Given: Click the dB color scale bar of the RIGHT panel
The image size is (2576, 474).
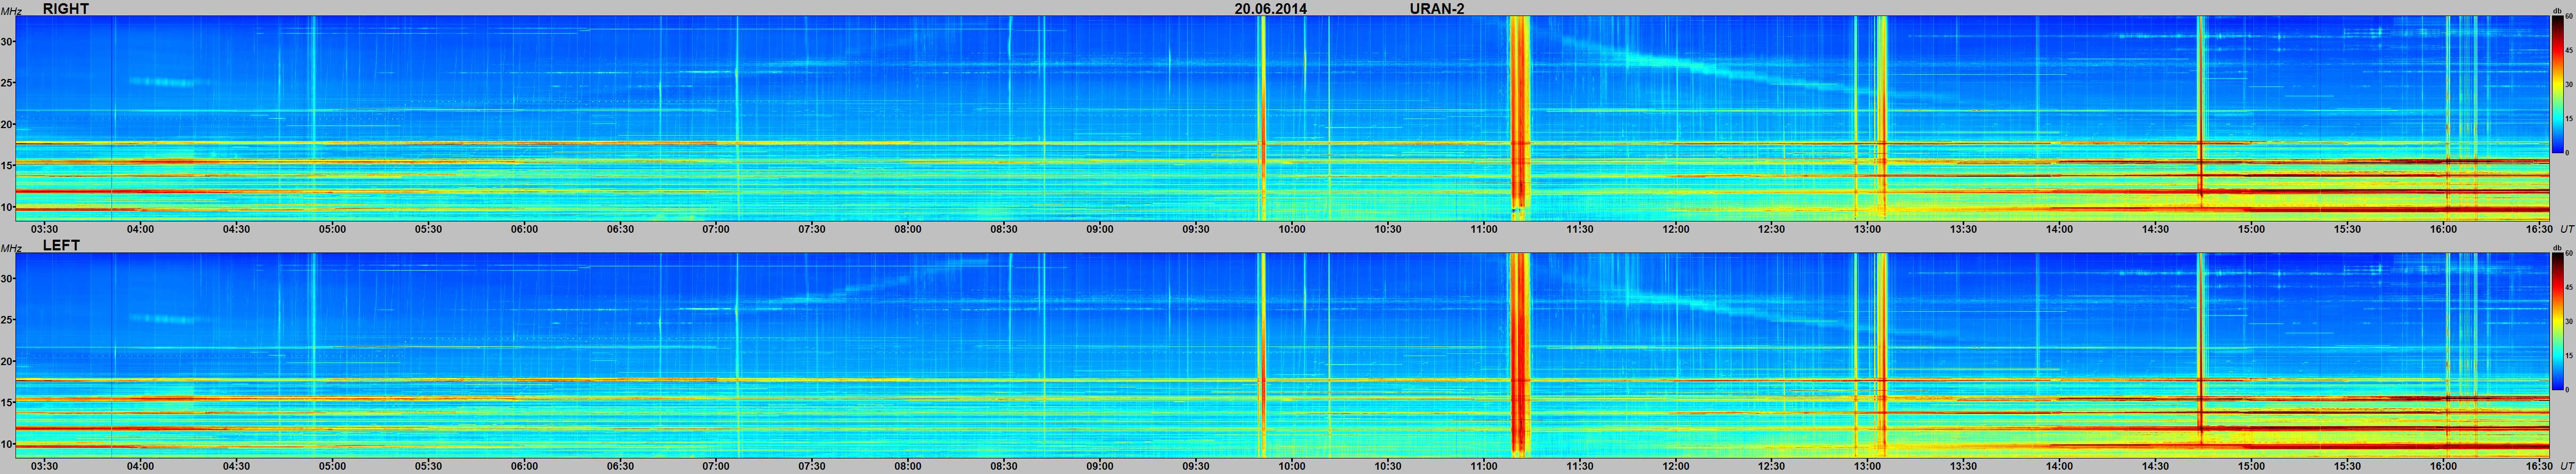Looking at the screenshot, I should pyautogui.click(x=2557, y=85).
